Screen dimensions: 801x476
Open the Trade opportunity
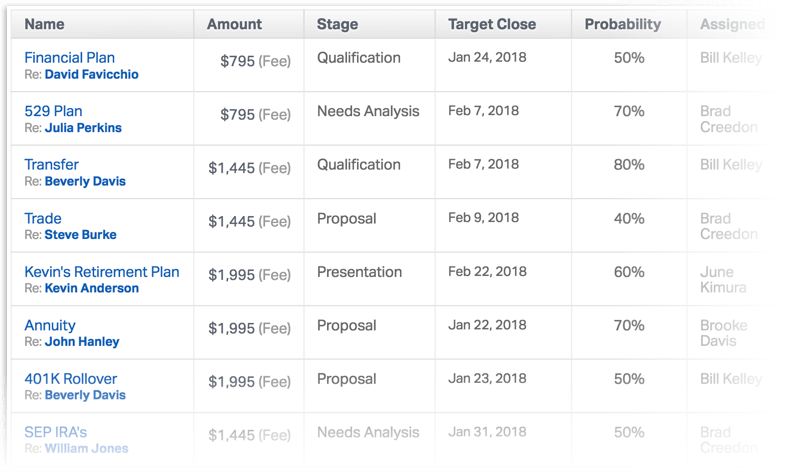coord(43,218)
